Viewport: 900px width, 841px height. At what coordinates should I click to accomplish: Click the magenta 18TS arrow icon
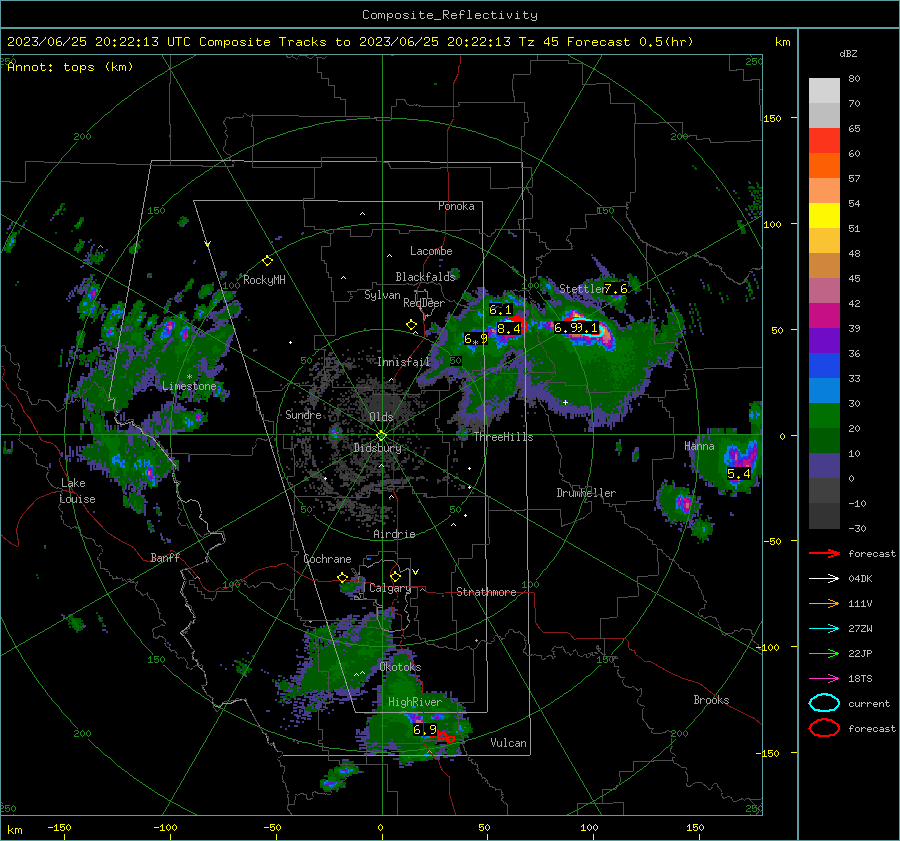point(824,679)
